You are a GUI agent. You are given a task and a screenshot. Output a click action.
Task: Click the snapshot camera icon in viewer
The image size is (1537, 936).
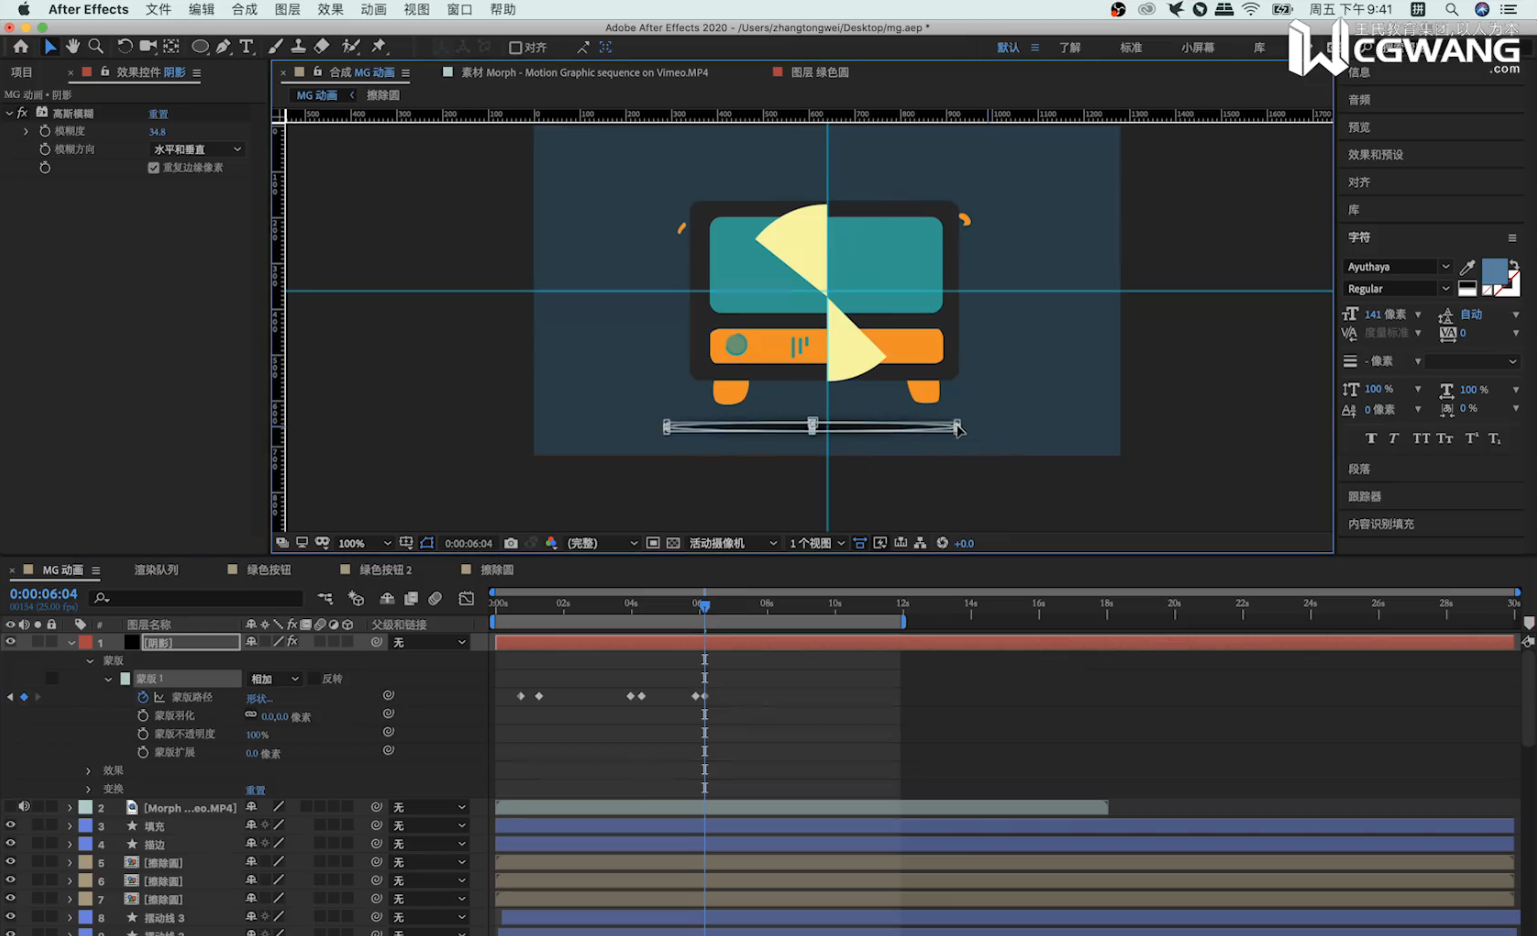click(511, 543)
